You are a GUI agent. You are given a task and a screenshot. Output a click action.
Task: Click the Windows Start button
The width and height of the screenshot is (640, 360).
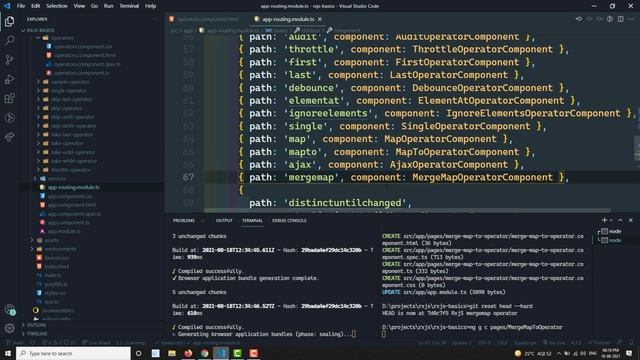pyautogui.click(x=8, y=353)
